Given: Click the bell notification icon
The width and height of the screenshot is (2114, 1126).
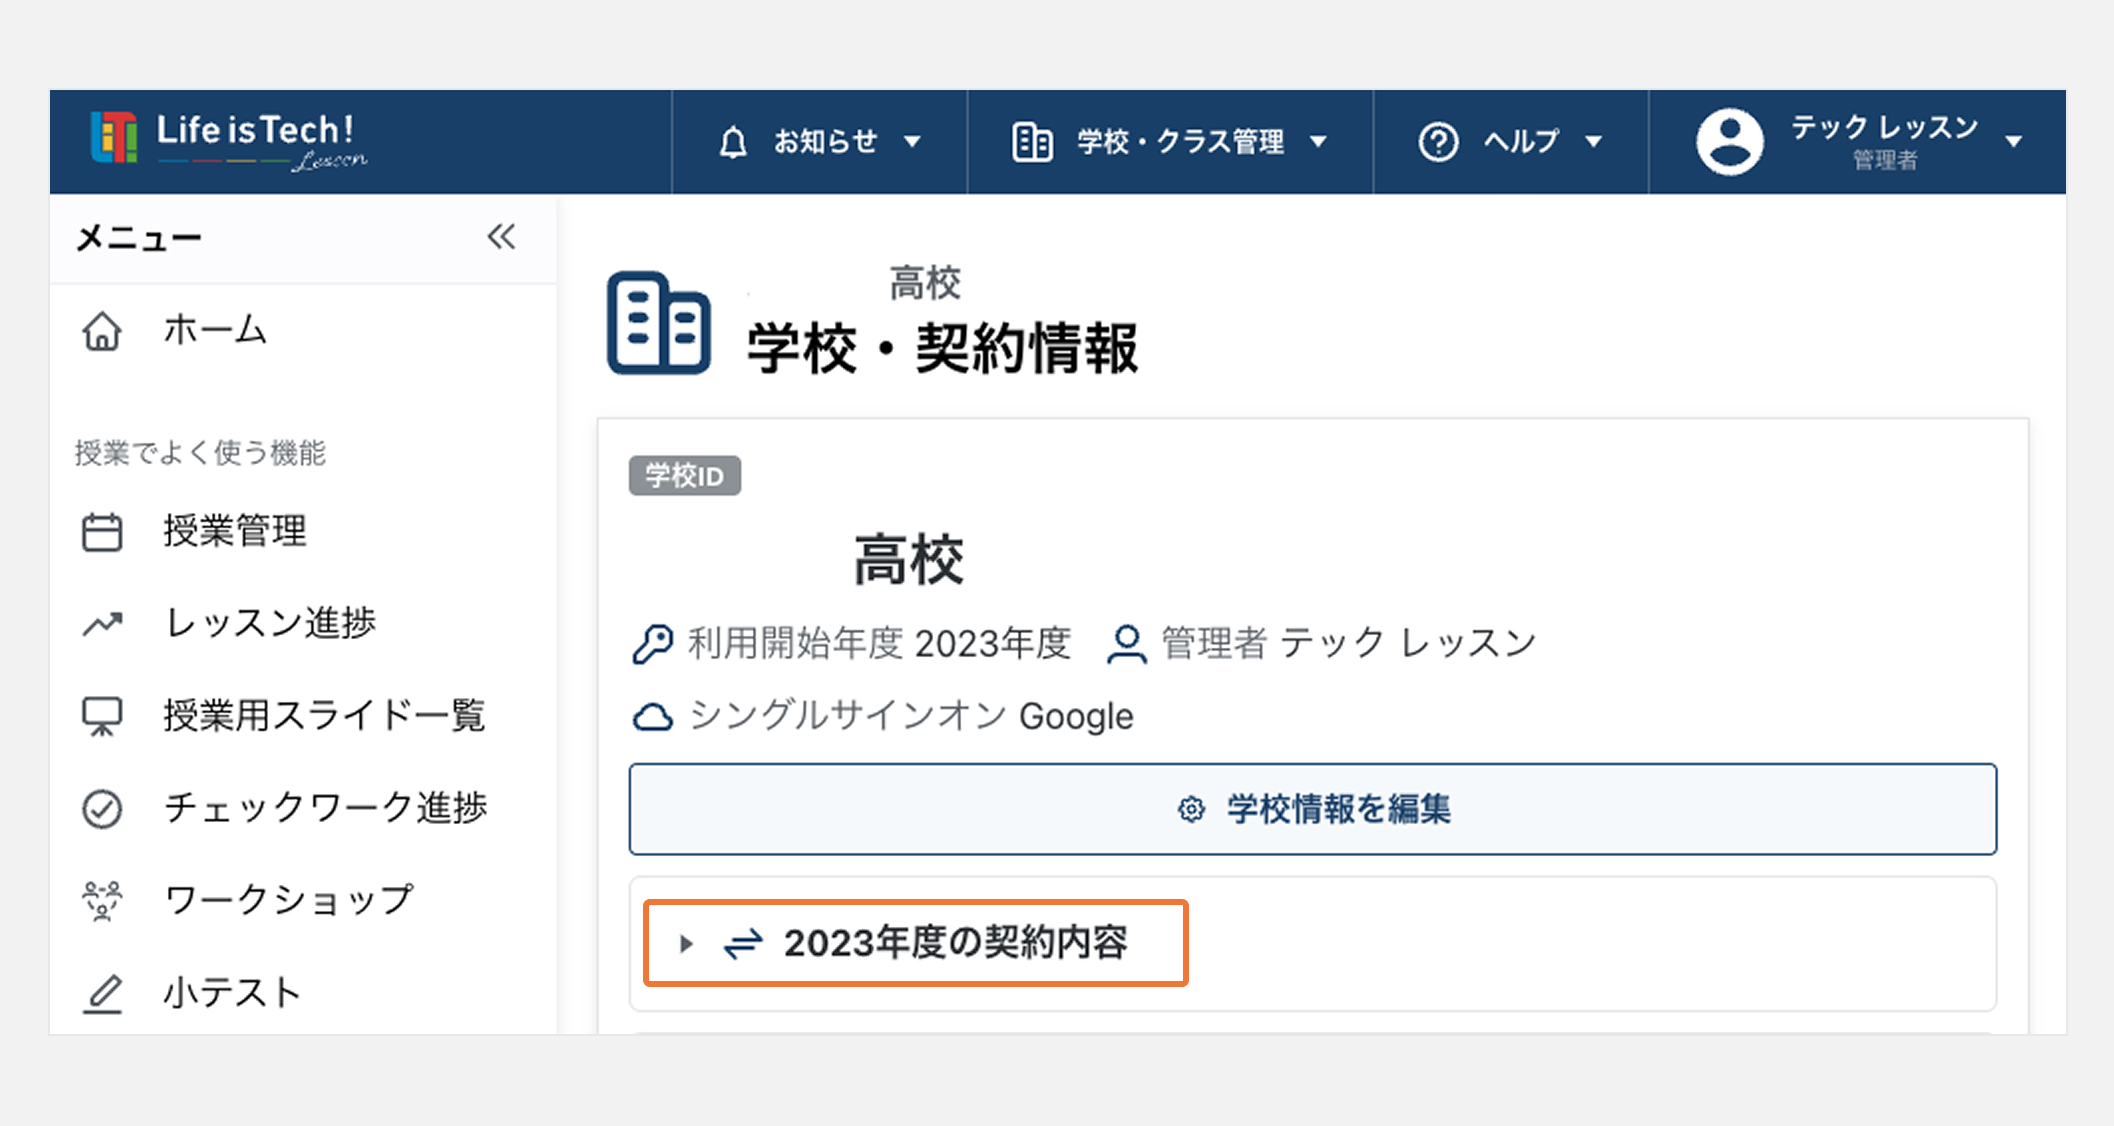Looking at the screenshot, I should [733, 142].
